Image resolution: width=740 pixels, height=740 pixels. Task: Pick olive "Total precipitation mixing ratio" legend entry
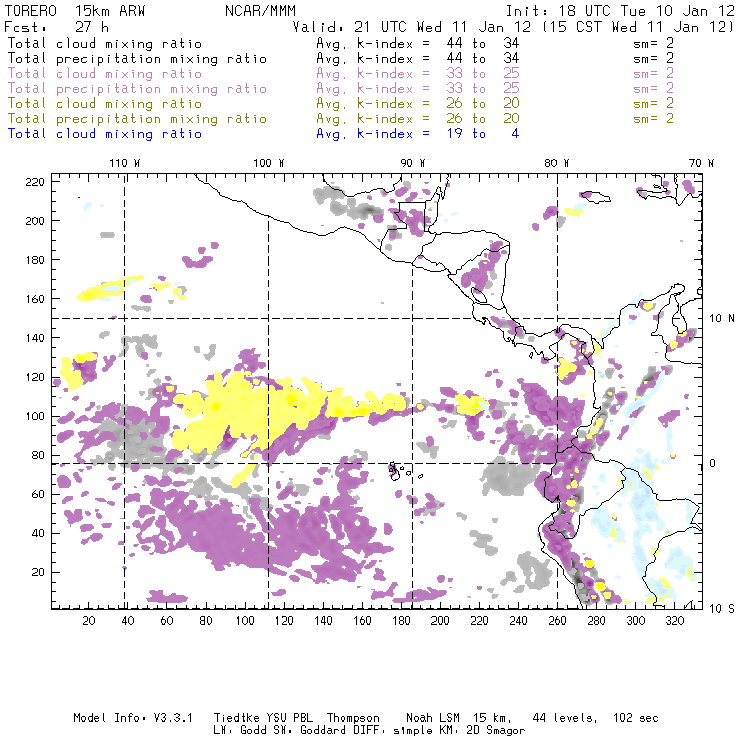137,118
